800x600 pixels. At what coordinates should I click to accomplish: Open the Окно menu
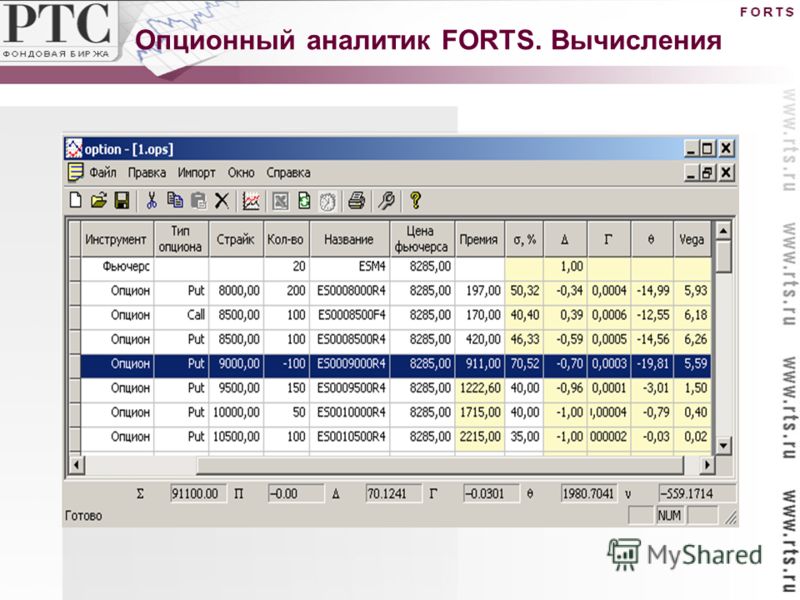point(241,173)
